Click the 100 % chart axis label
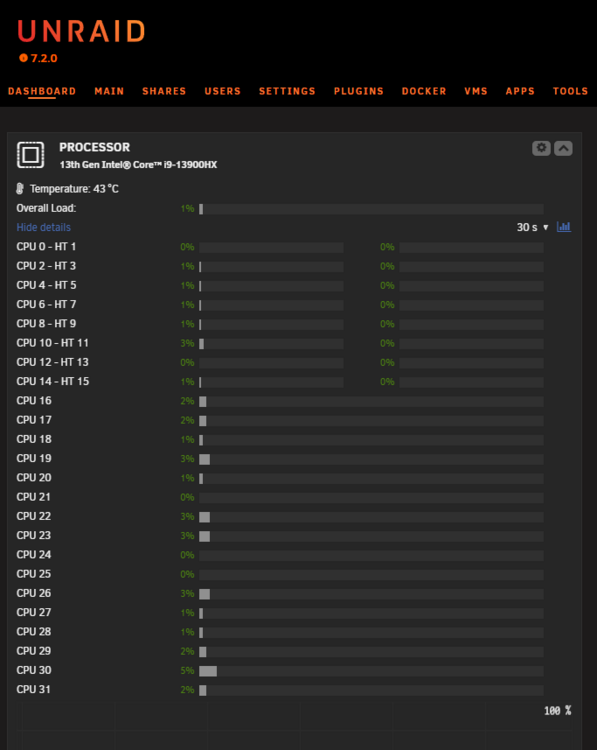The height and width of the screenshot is (750, 597). [558, 711]
